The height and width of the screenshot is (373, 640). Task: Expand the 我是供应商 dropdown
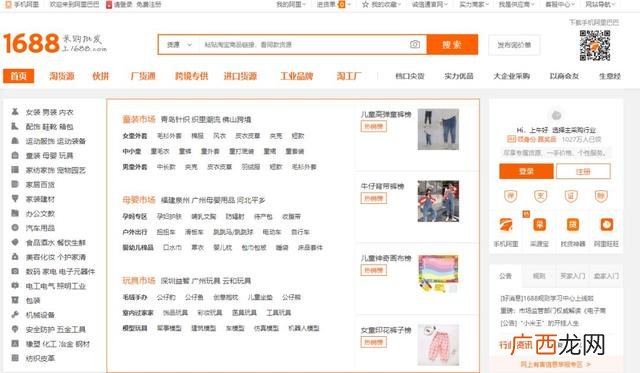517,4
